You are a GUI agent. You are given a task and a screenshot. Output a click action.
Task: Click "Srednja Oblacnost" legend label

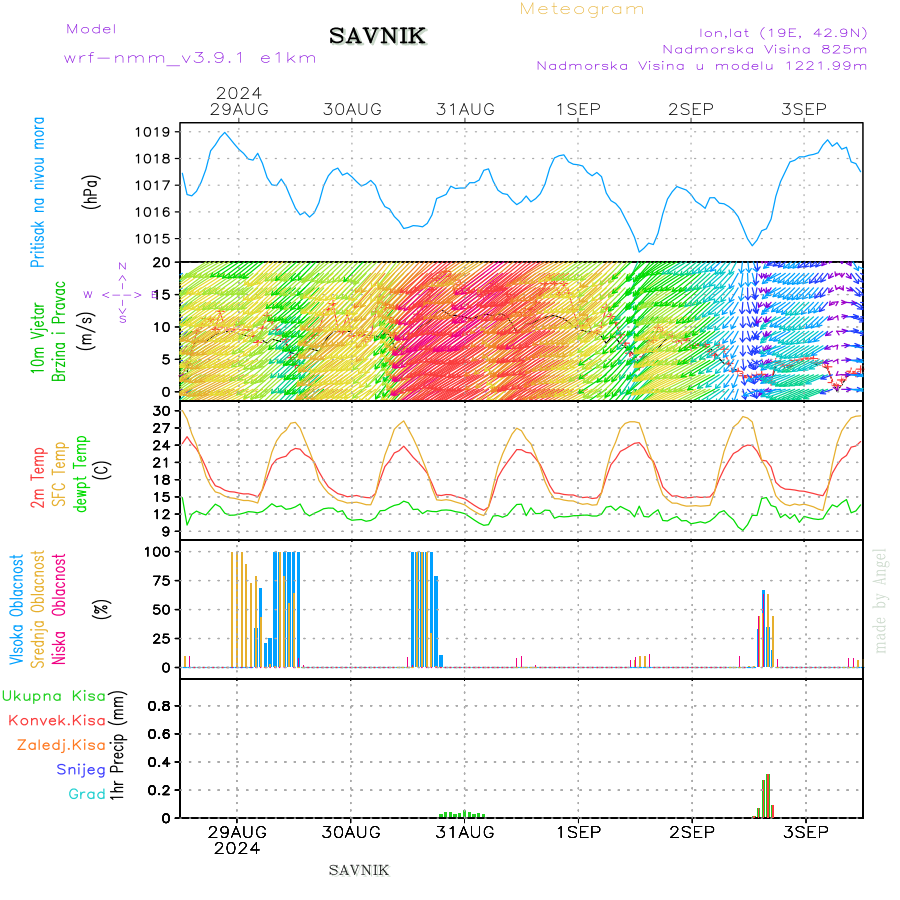click(37, 610)
